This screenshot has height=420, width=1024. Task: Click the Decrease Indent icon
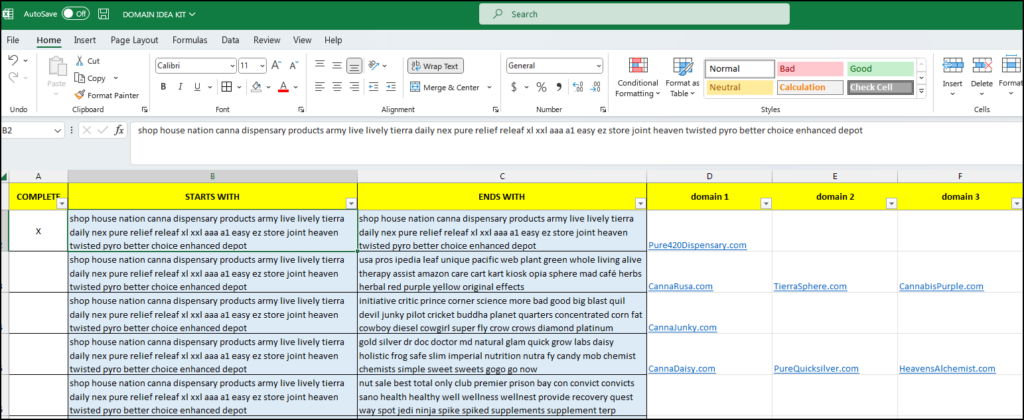[374, 87]
